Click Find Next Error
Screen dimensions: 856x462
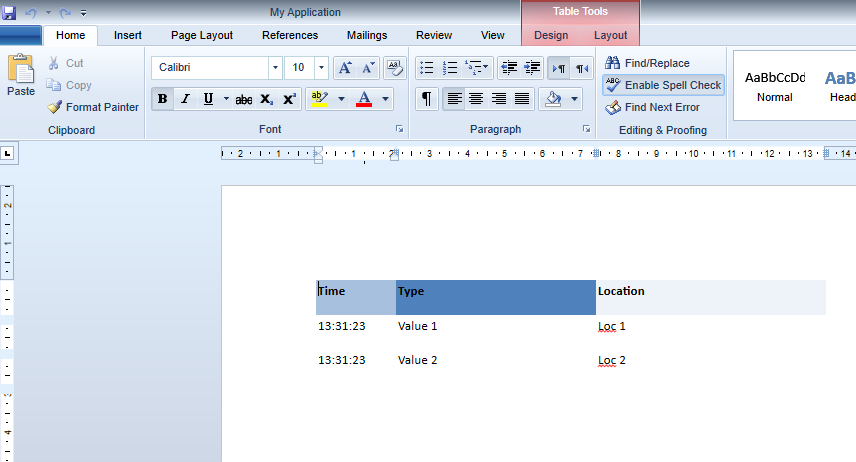click(x=652, y=107)
